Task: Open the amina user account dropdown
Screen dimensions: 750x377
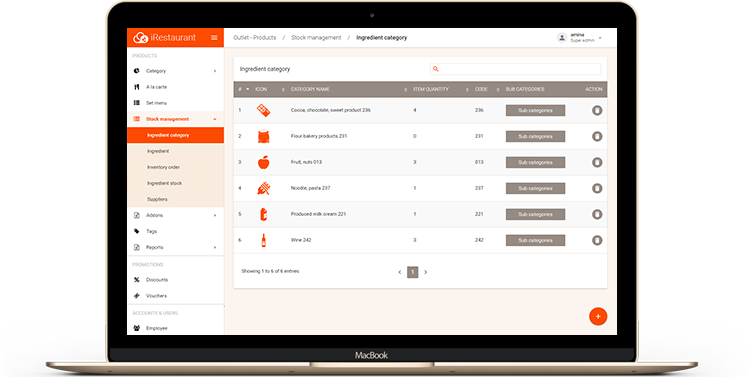Action: pyautogui.click(x=579, y=38)
